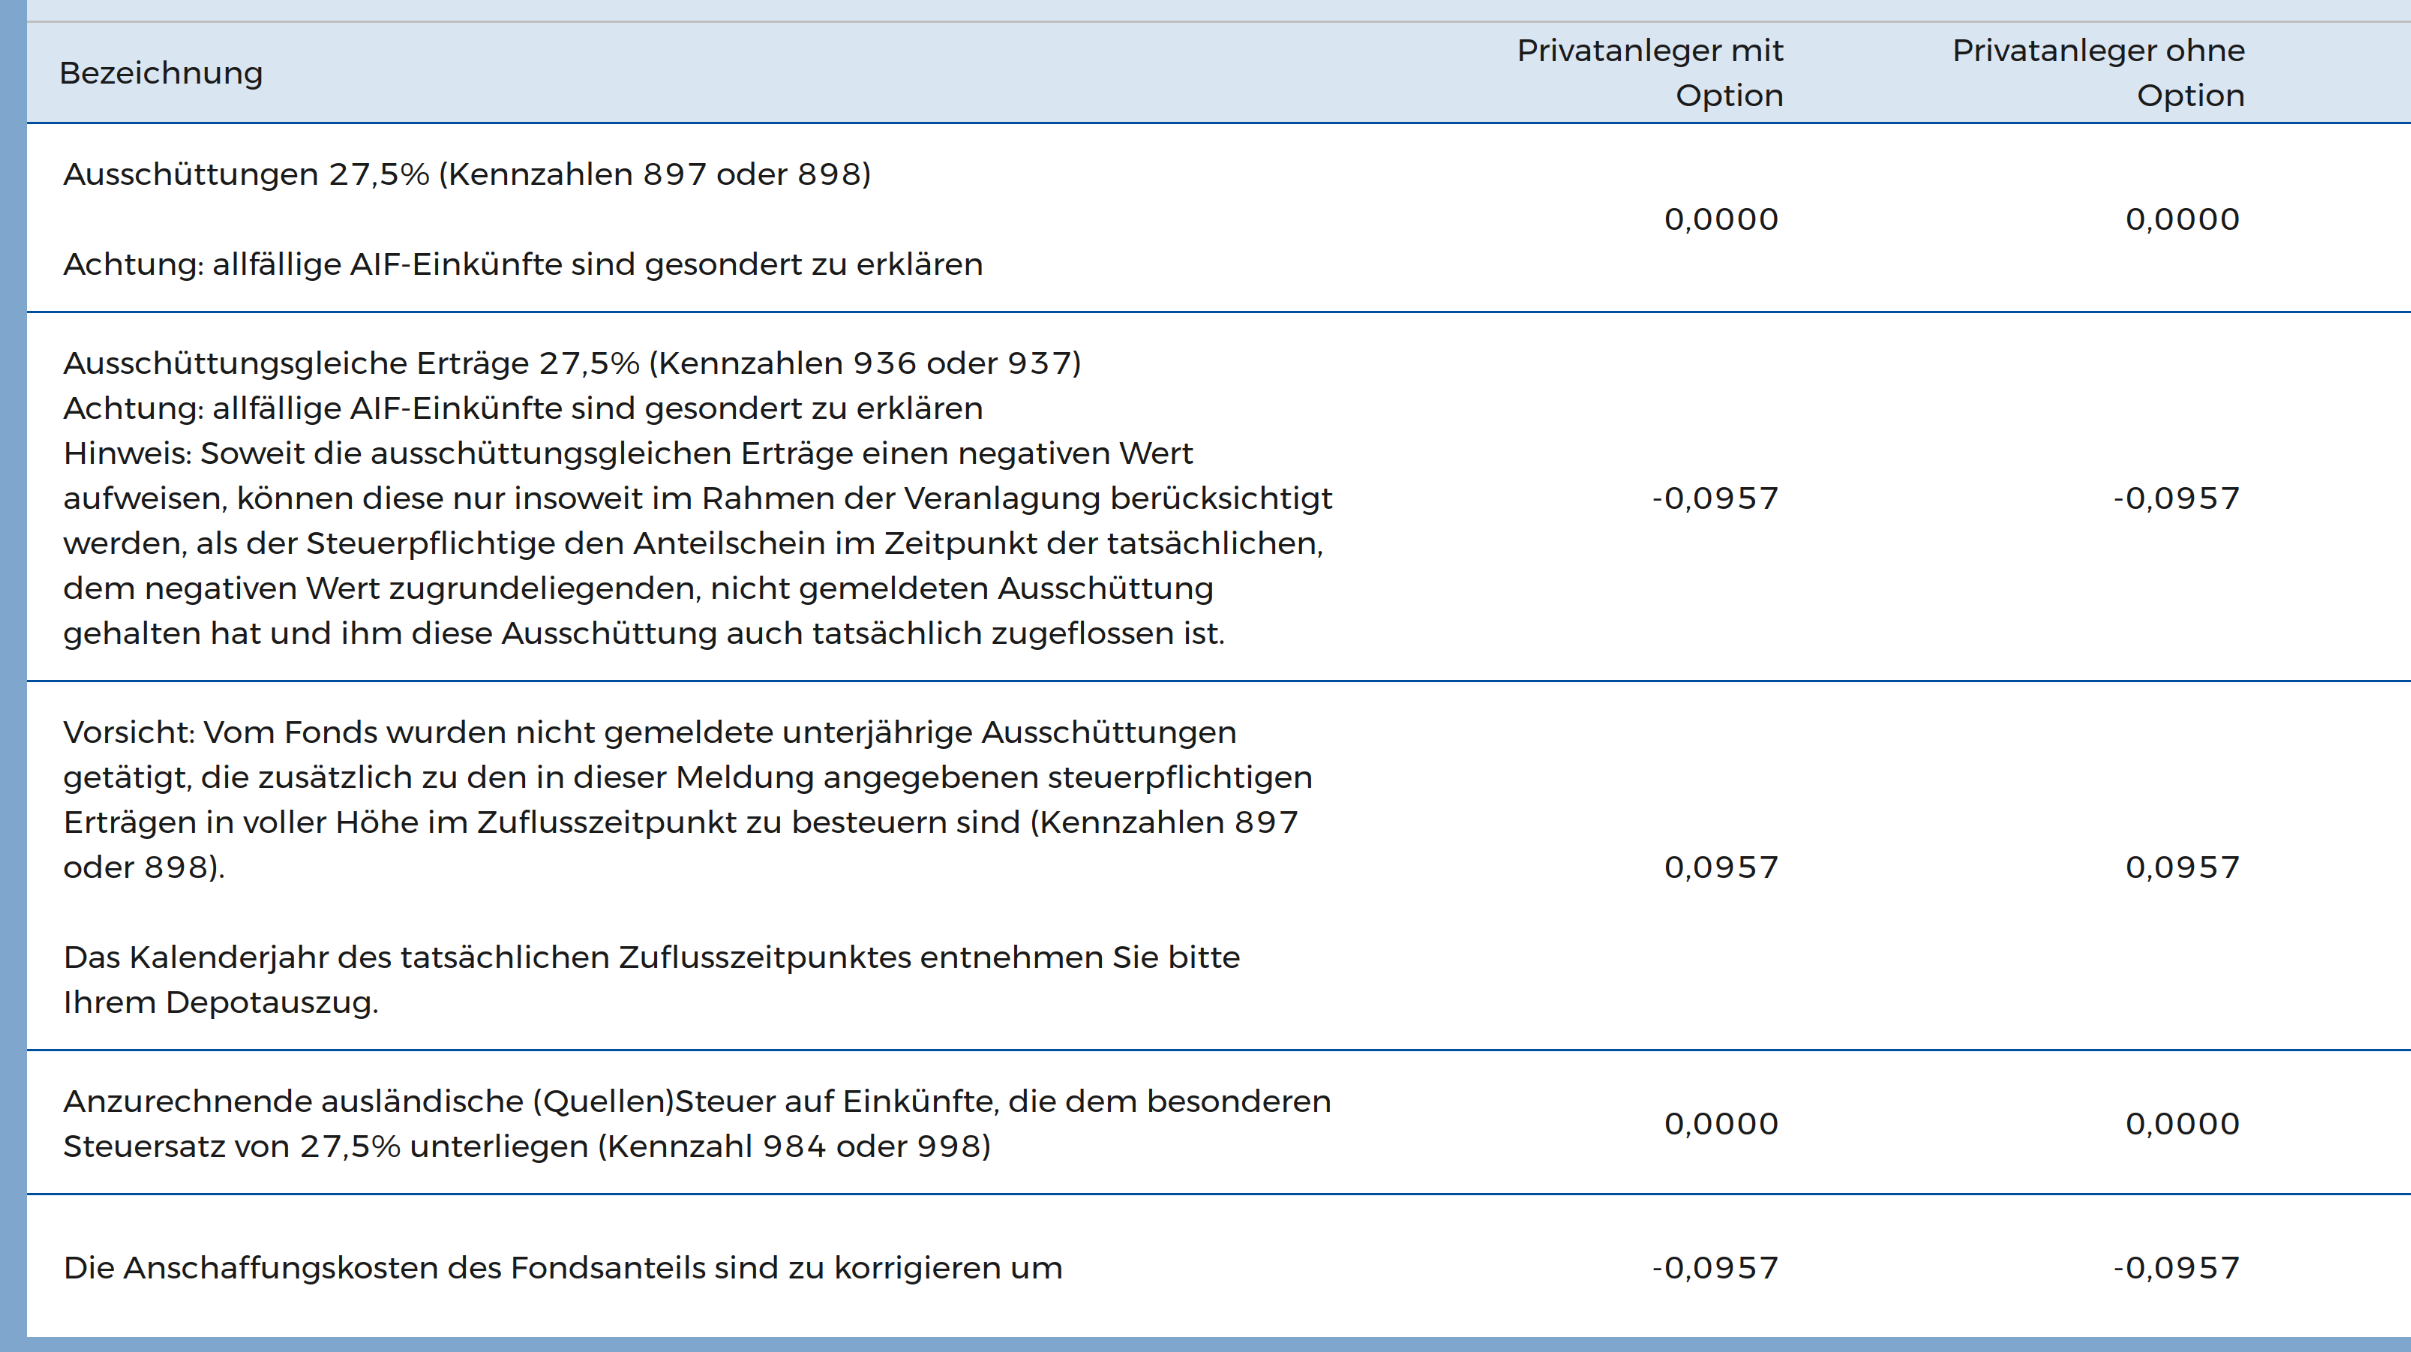Click Ausschüttungen 0,0000 value ohne Option
The width and height of the screenshot is (2411, 1352).
pyautogui.click(x=2182, y=219)
